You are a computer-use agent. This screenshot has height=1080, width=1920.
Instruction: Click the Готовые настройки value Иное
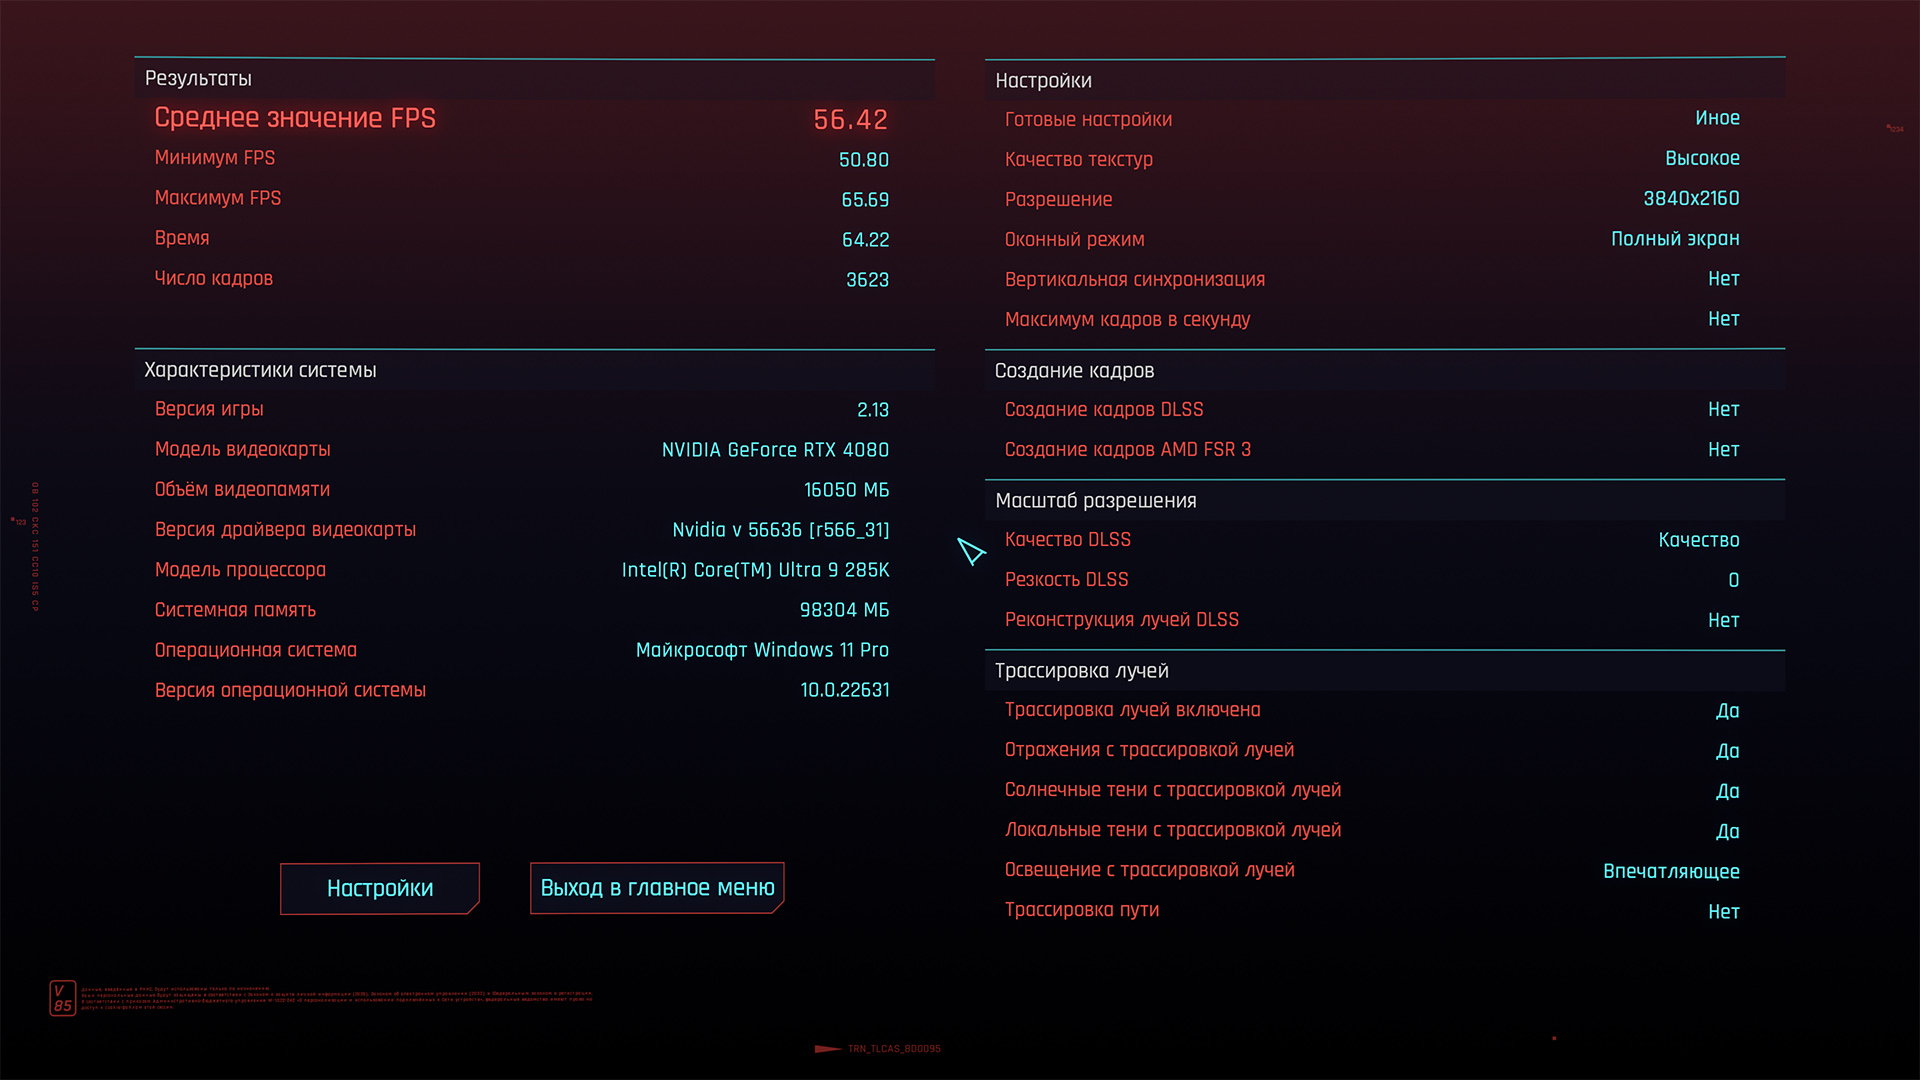pos(1717,118)
